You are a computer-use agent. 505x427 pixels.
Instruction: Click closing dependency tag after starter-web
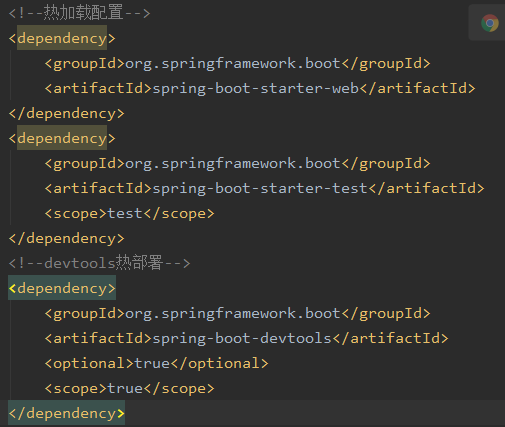click(66, 113)
